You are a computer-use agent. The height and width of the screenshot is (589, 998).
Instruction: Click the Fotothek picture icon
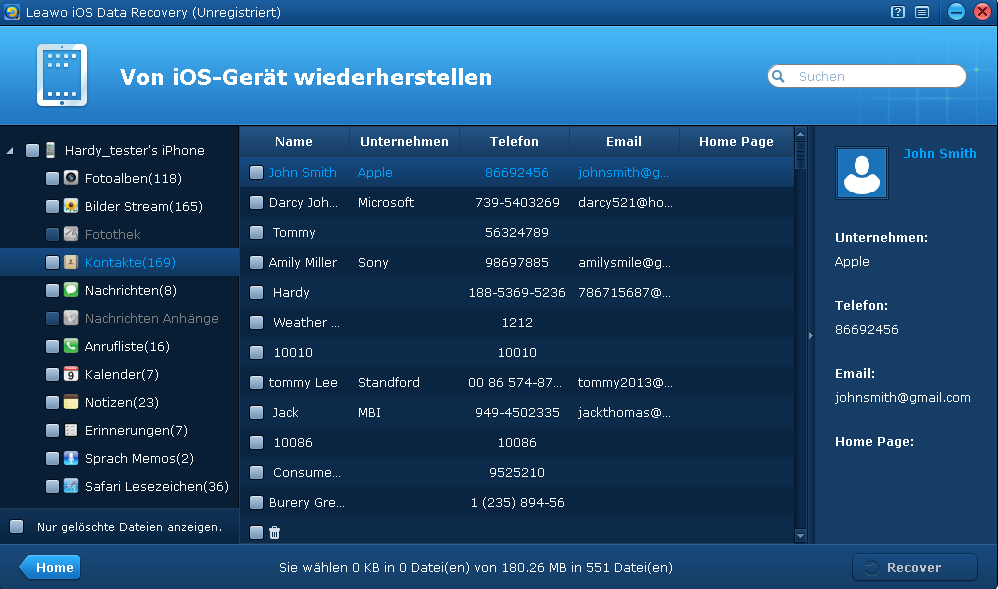click(x=71, y=234)
